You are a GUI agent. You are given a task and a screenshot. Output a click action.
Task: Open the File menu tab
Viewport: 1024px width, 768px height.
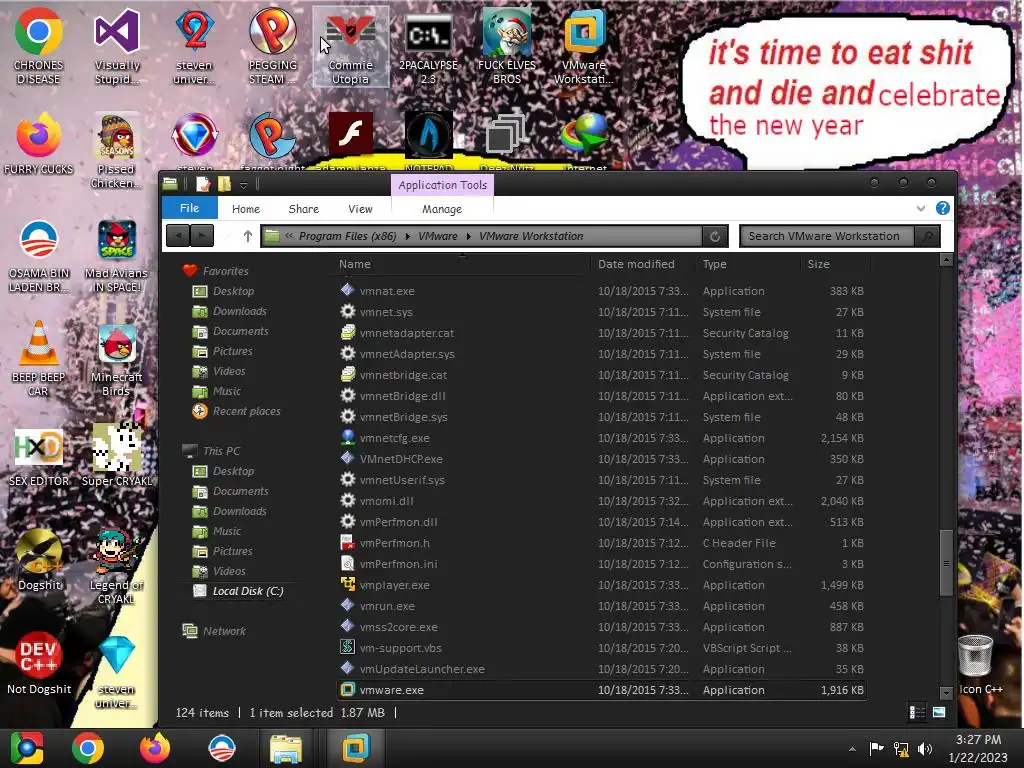[189, 208]
